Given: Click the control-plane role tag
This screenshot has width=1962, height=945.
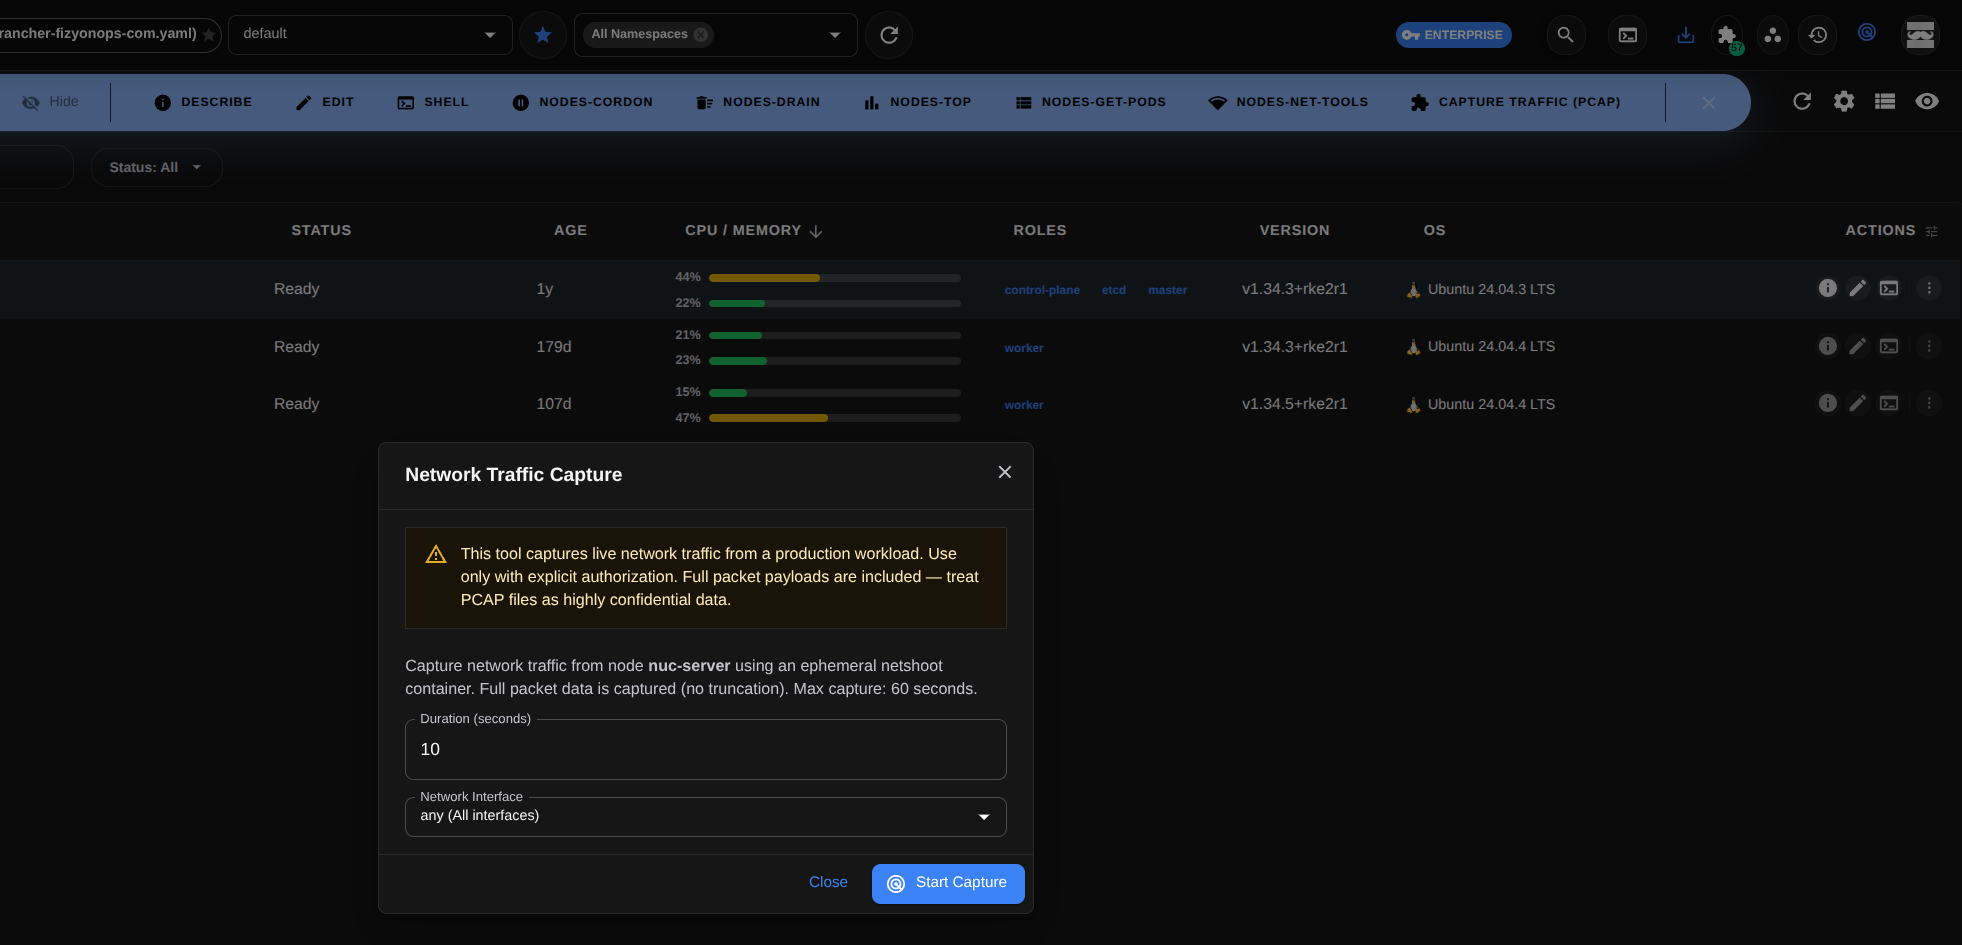Looking at the screenshot, I should [1042, 290].
